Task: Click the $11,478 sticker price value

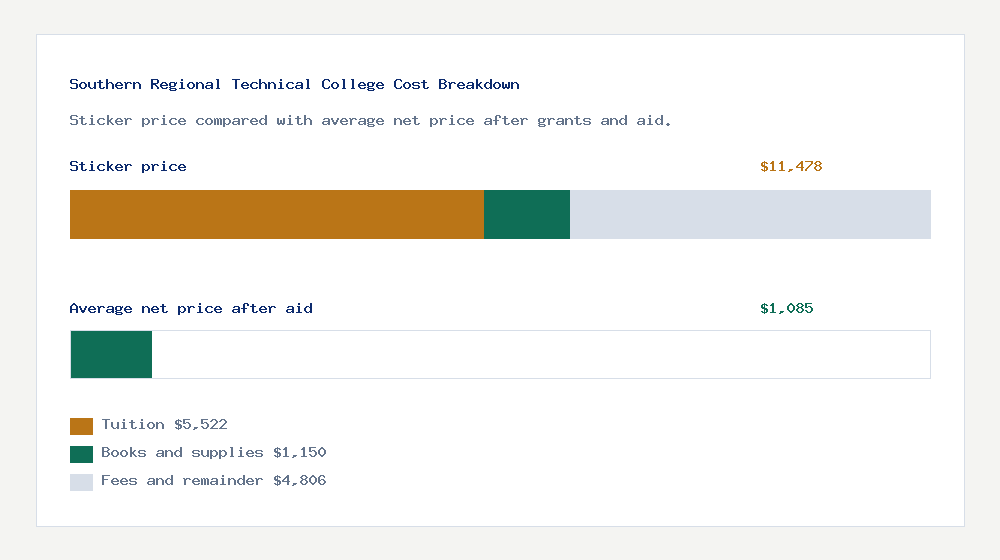Action: tap(791, 166)
